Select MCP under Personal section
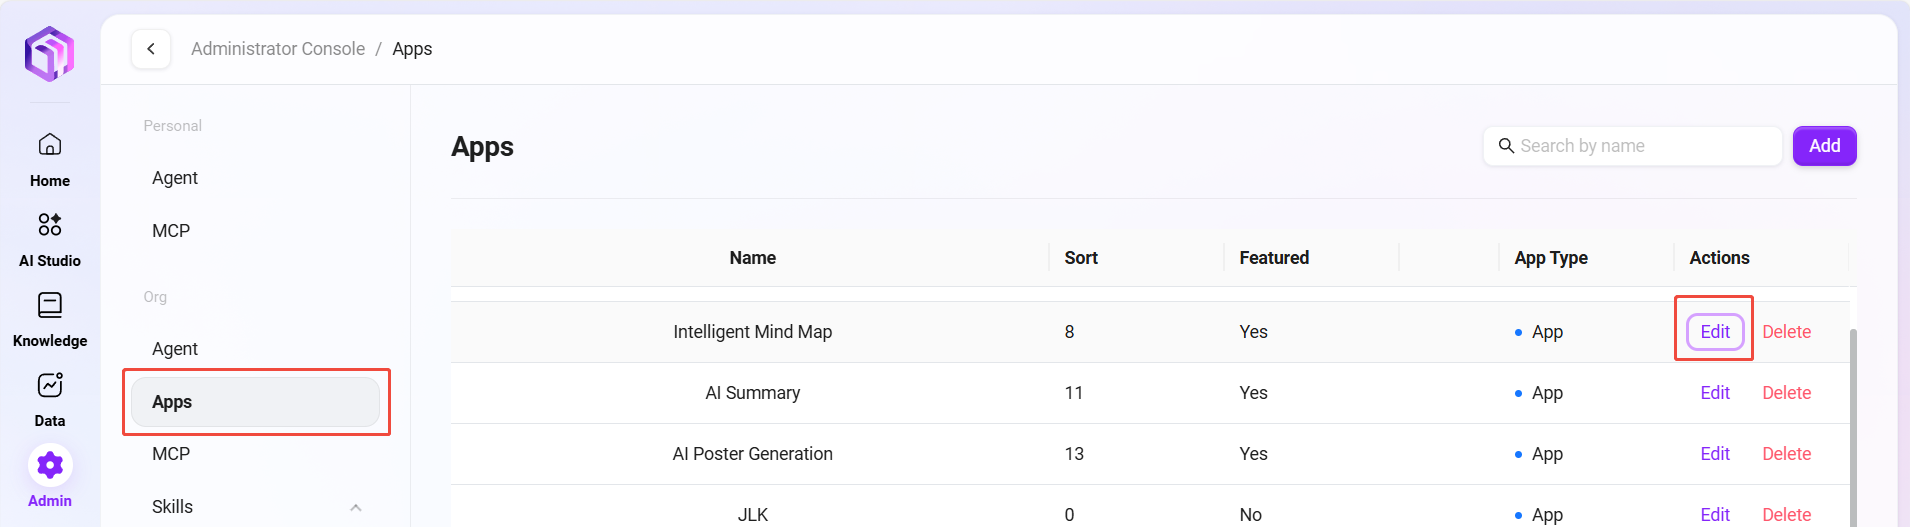The height and width of the screenshot is (527, 1910). 171,231
